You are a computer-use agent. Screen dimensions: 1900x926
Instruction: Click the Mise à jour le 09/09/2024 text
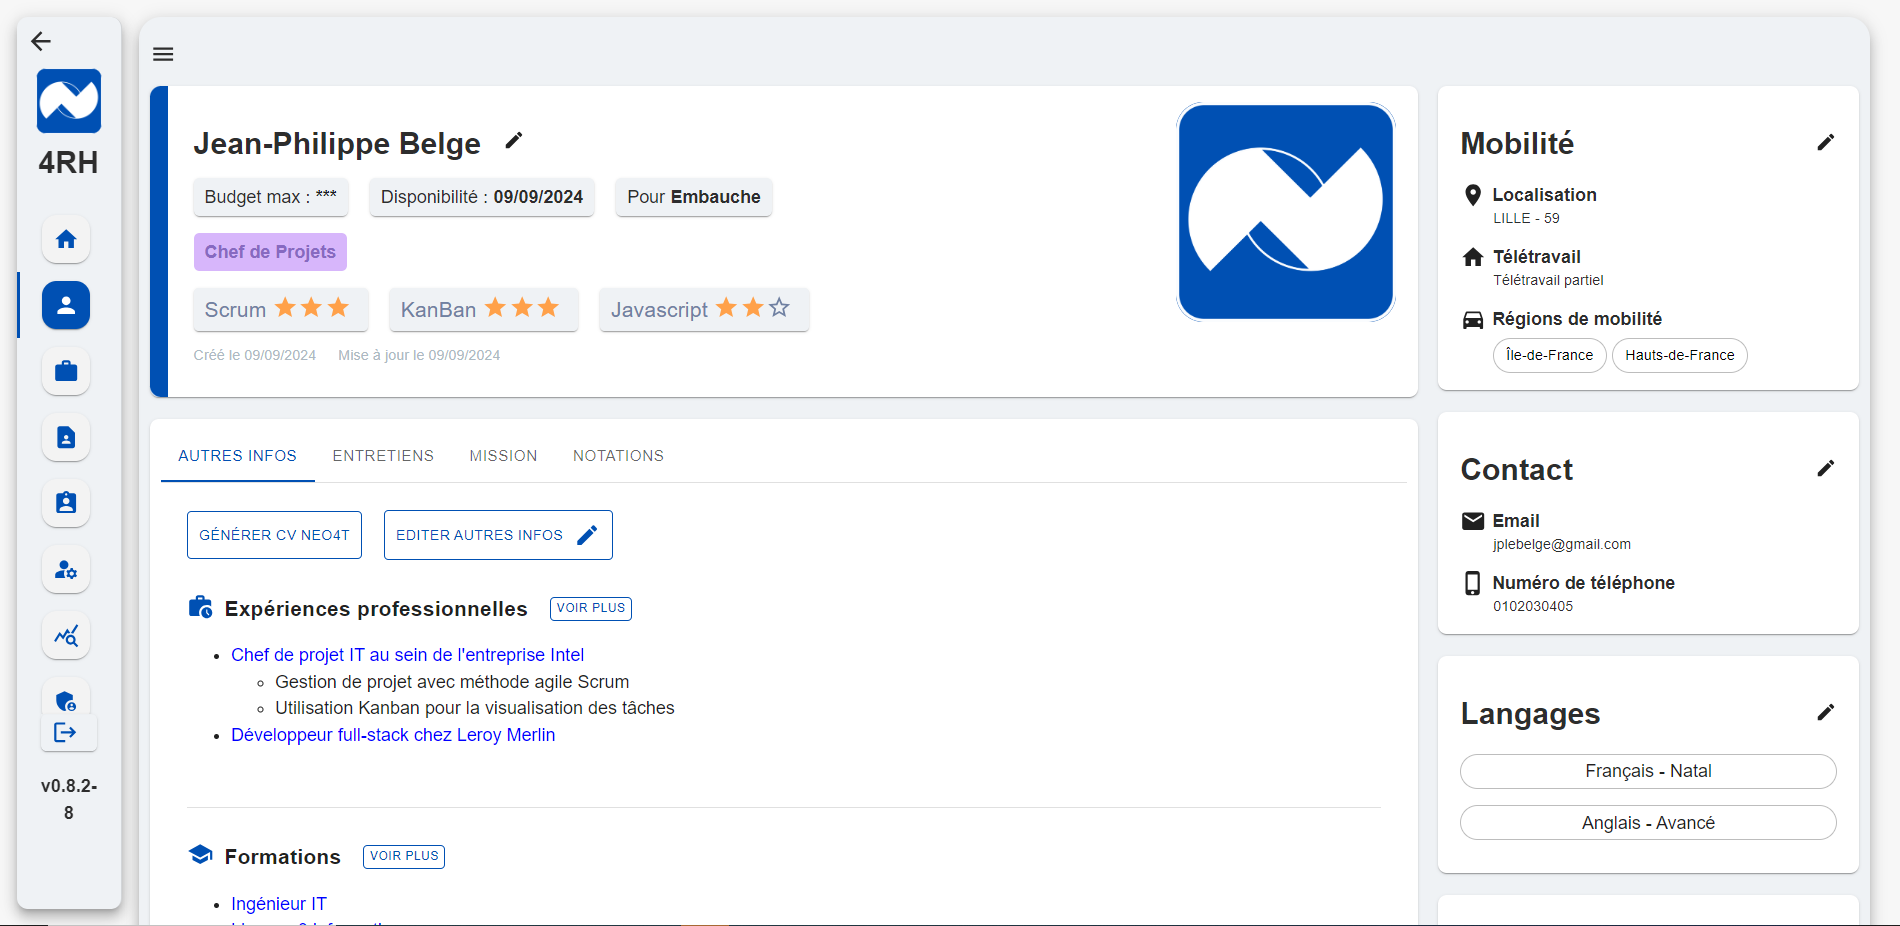419,355
